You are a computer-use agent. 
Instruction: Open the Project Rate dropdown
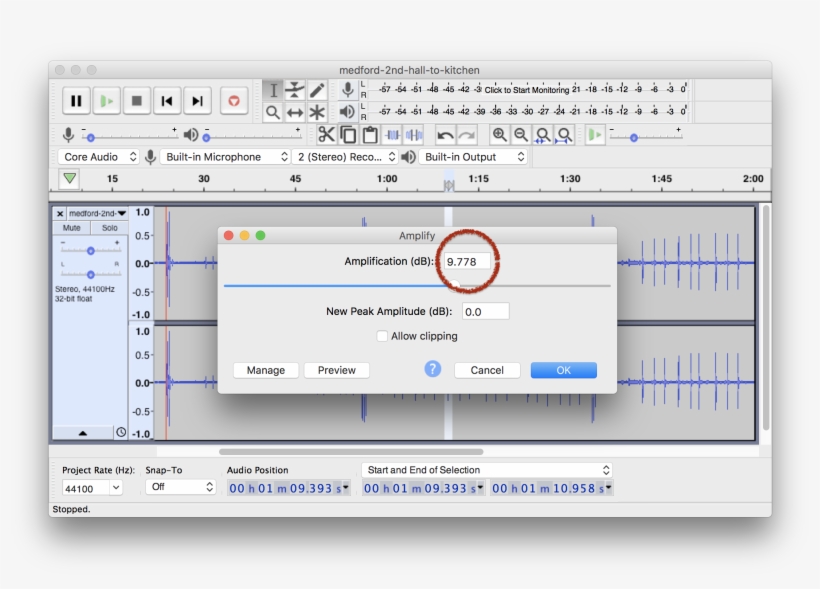91,488
